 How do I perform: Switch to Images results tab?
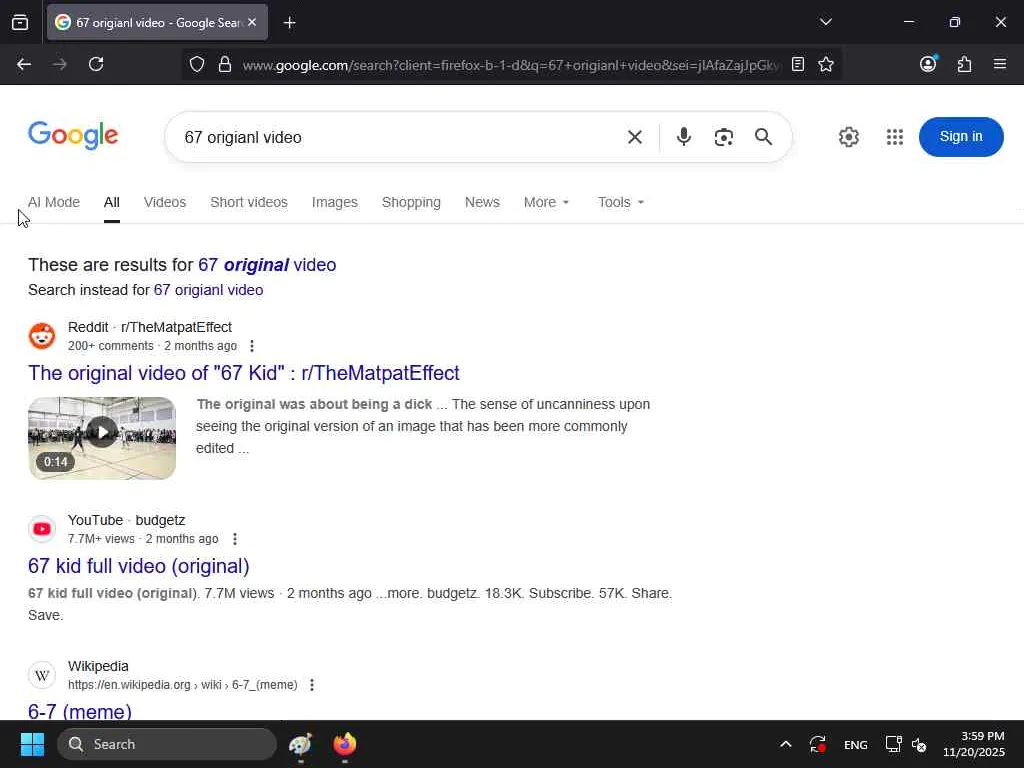334,202
